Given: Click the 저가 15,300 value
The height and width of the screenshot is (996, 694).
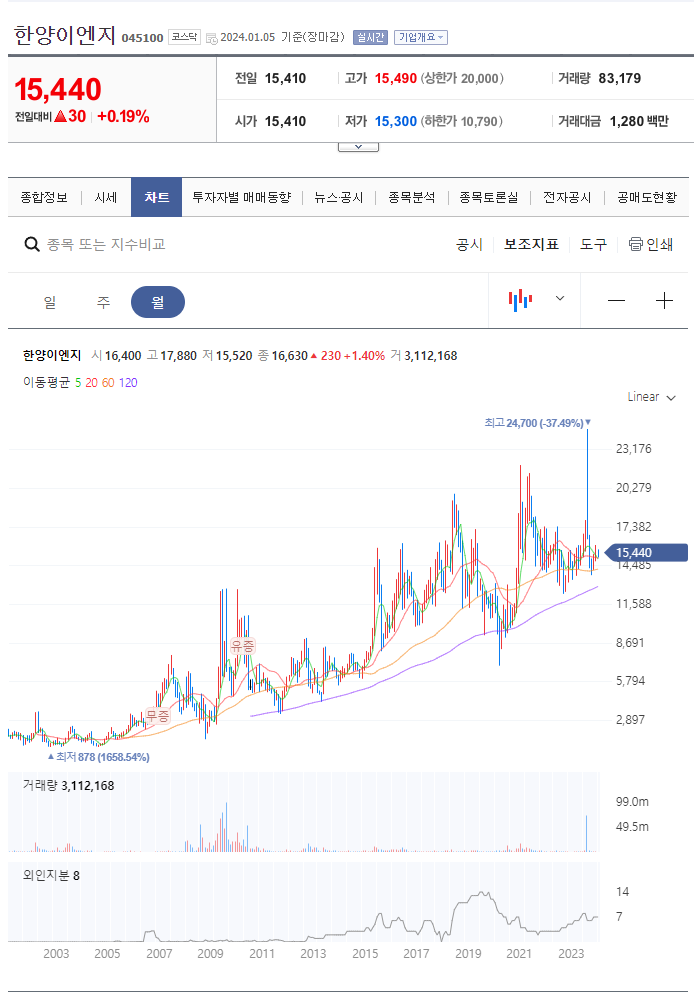Looking at the screenshot, I should coord(396,121).
